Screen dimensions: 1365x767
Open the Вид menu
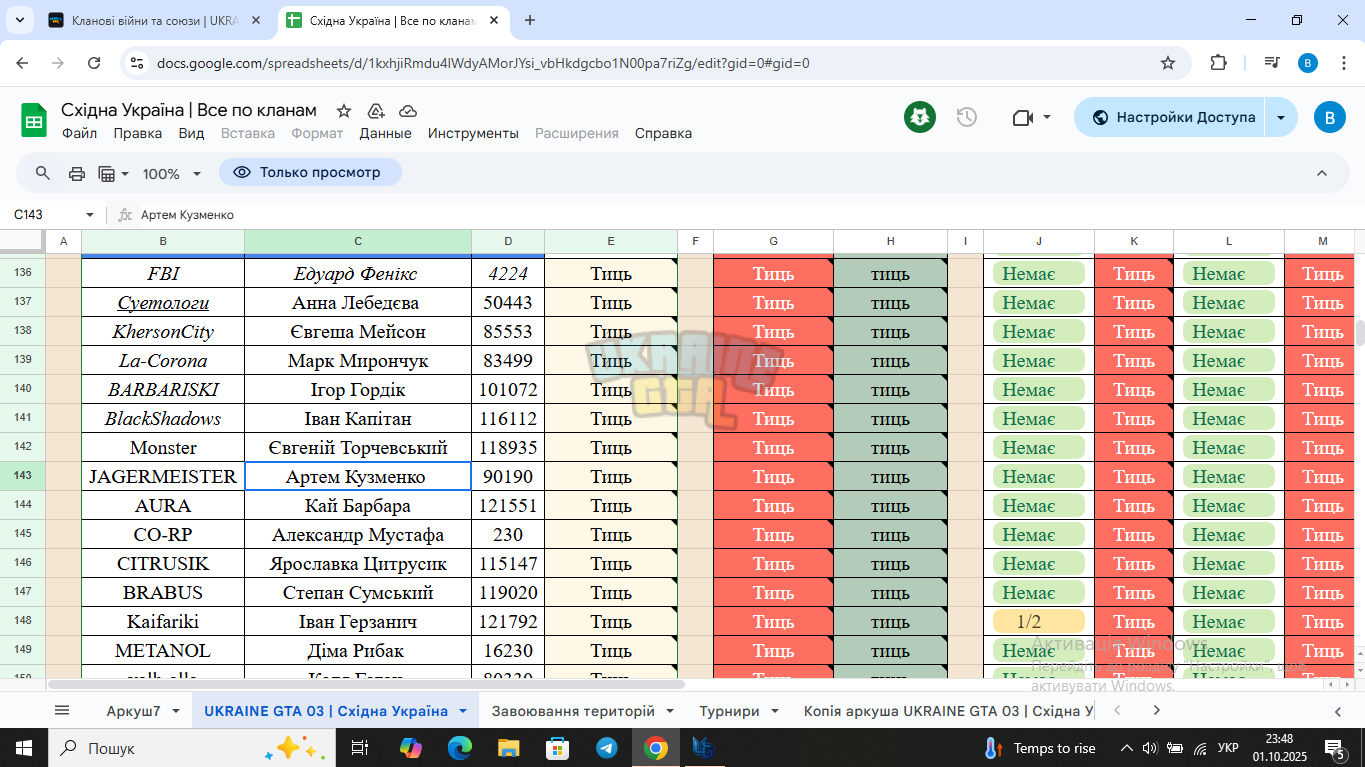tap(191, 133)
